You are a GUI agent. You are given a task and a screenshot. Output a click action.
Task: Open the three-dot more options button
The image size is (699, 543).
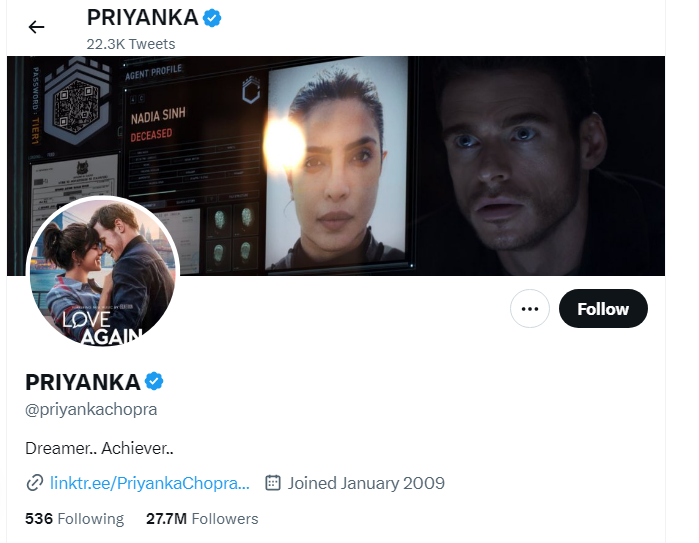click(530, 309)
